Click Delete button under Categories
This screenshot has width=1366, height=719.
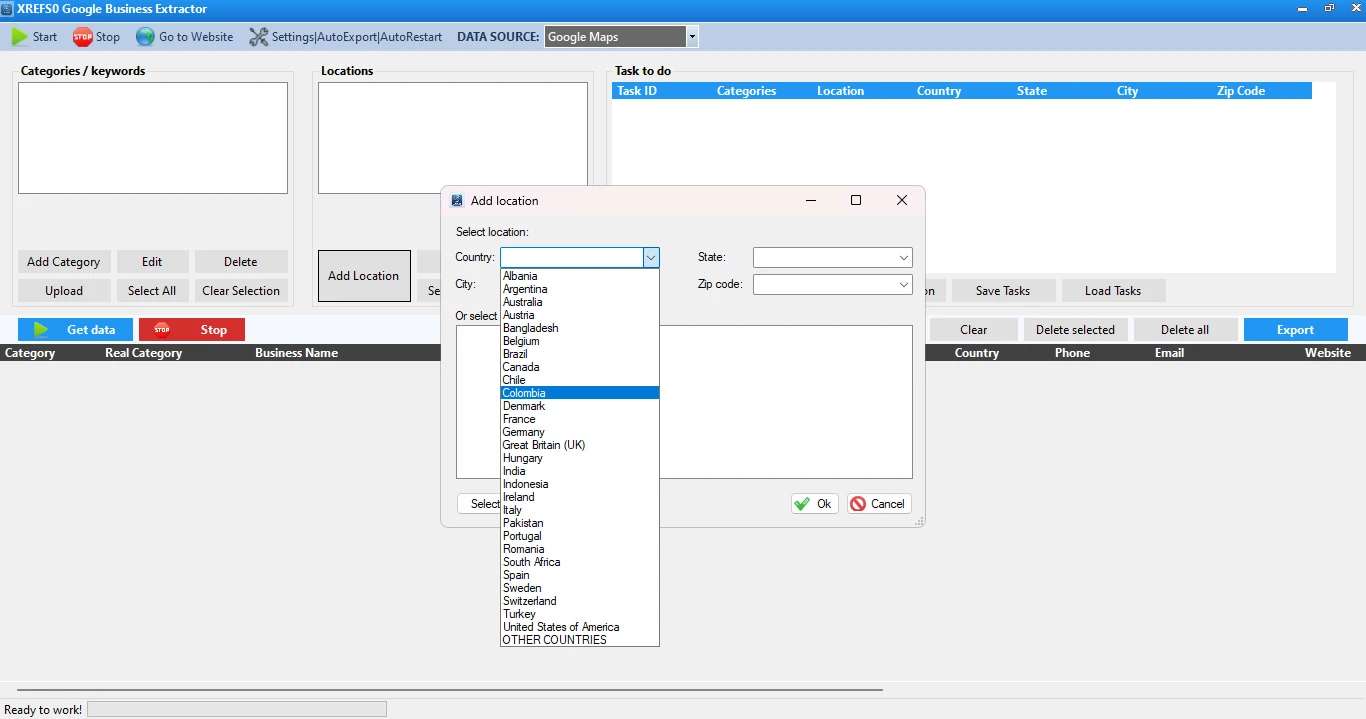pyautogui.click(x=241, y=262)
